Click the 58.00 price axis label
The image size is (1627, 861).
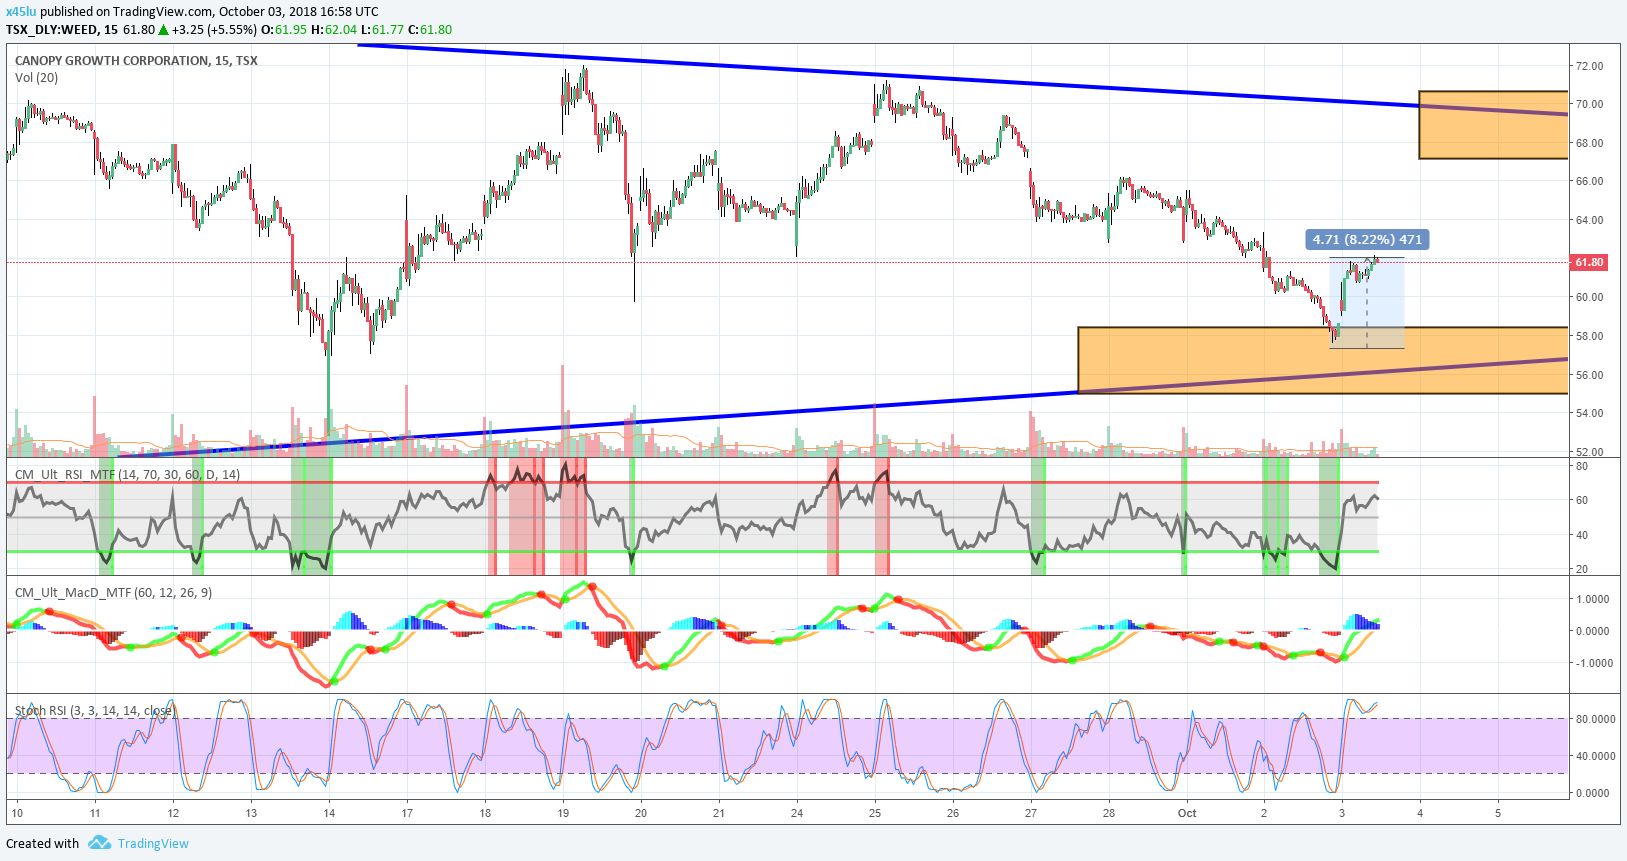pos(1589,336)
